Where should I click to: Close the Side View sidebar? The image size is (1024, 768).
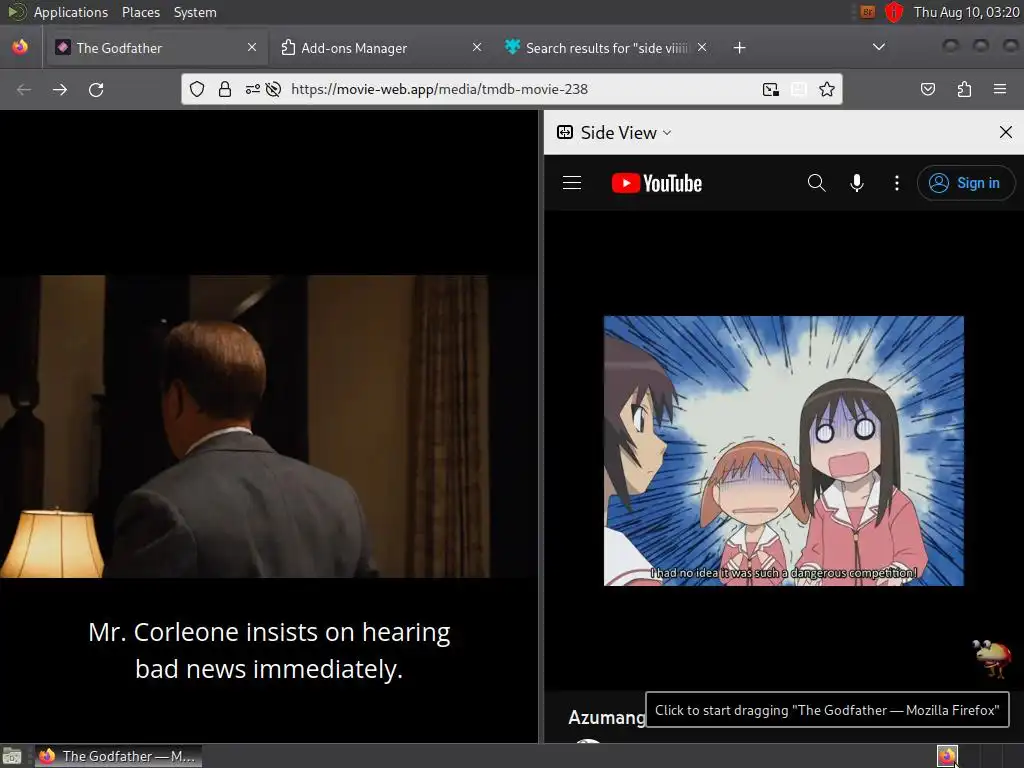[1006, 133]
